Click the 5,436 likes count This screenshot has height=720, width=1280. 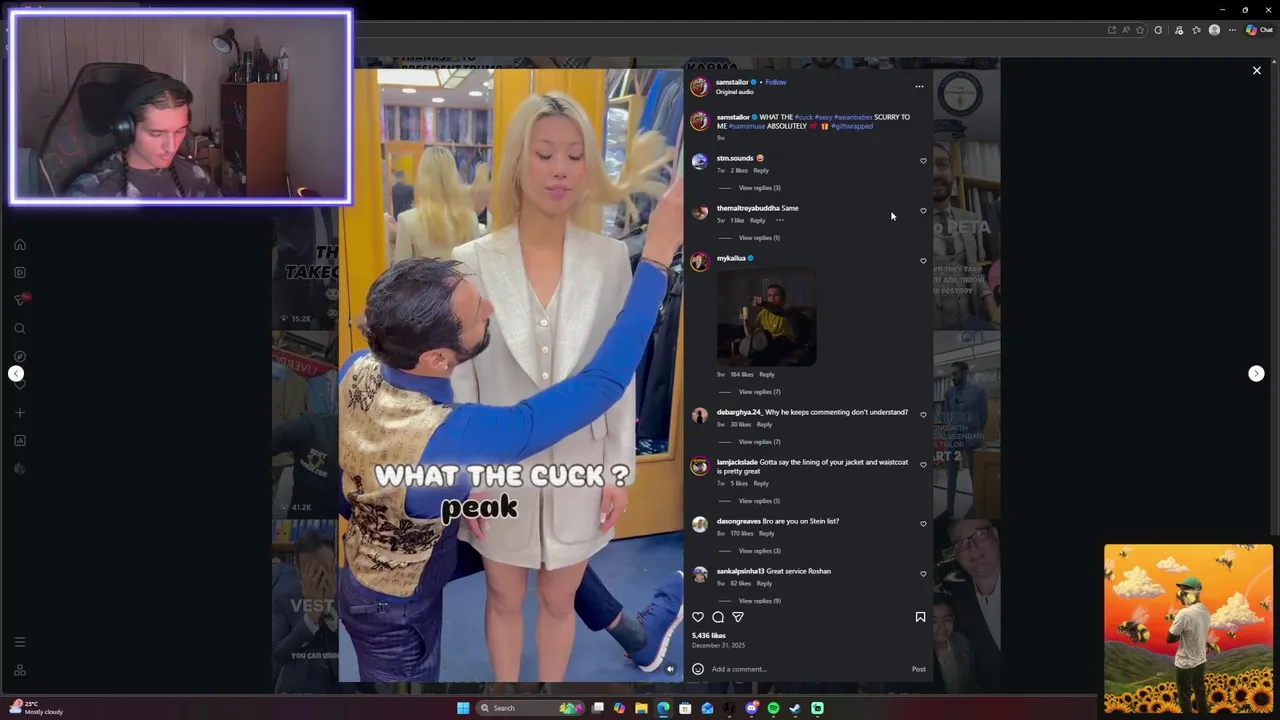pyautogui.click(x=709, y=635)
